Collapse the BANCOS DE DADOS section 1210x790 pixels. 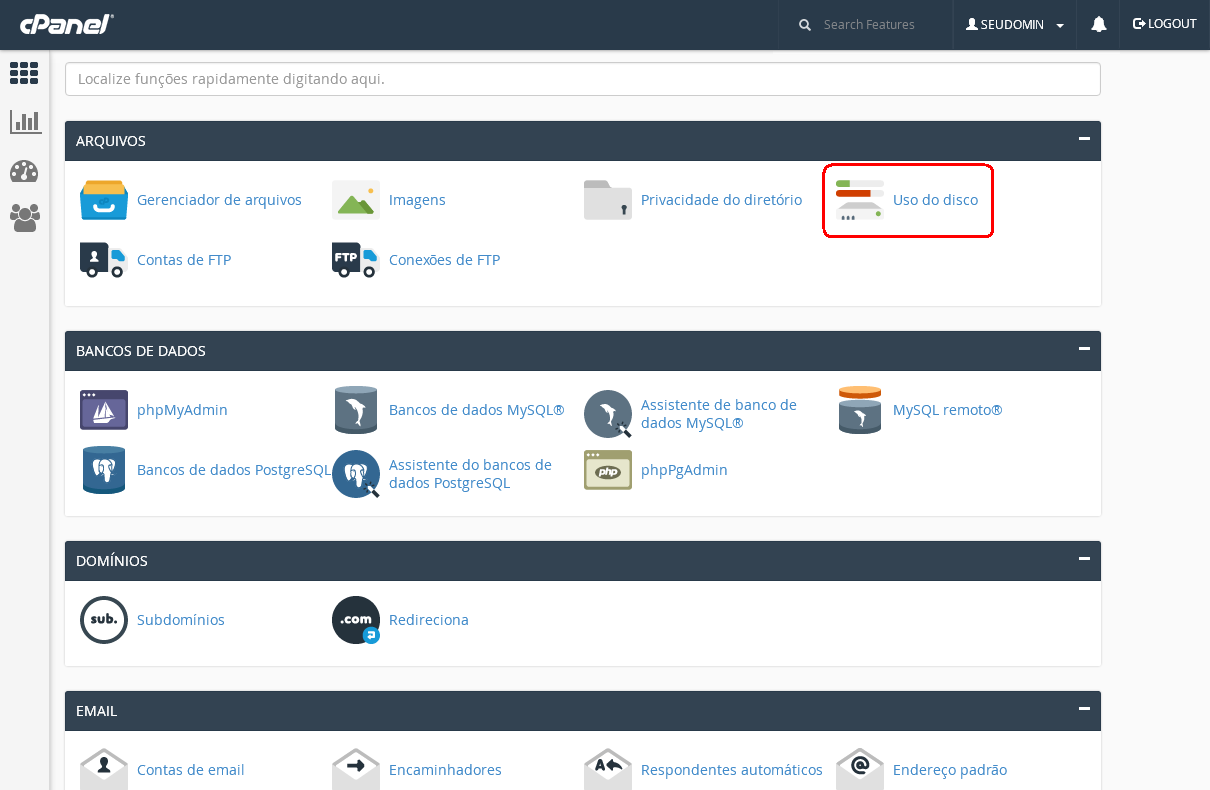coord(1084,349)
